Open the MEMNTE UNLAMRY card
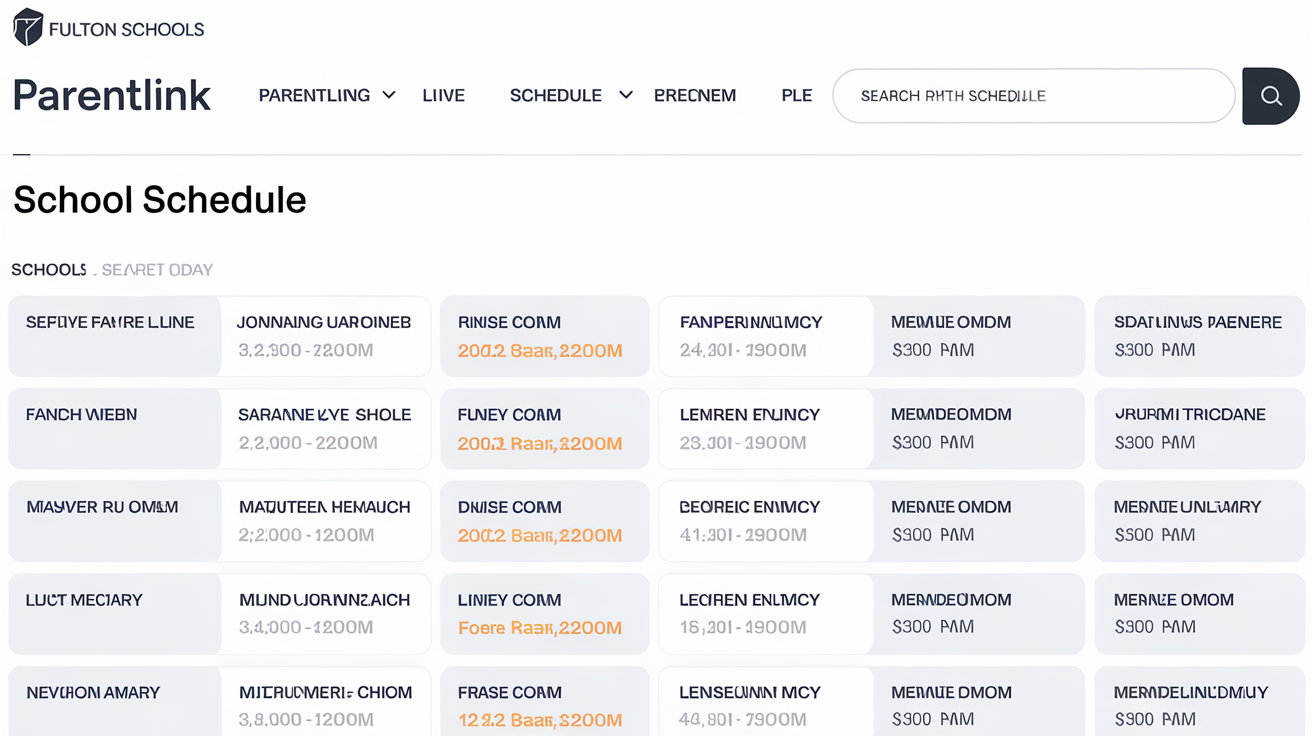Image resolution: width=1312 pixels, height=736 pixels. (x=1199, y=521)
